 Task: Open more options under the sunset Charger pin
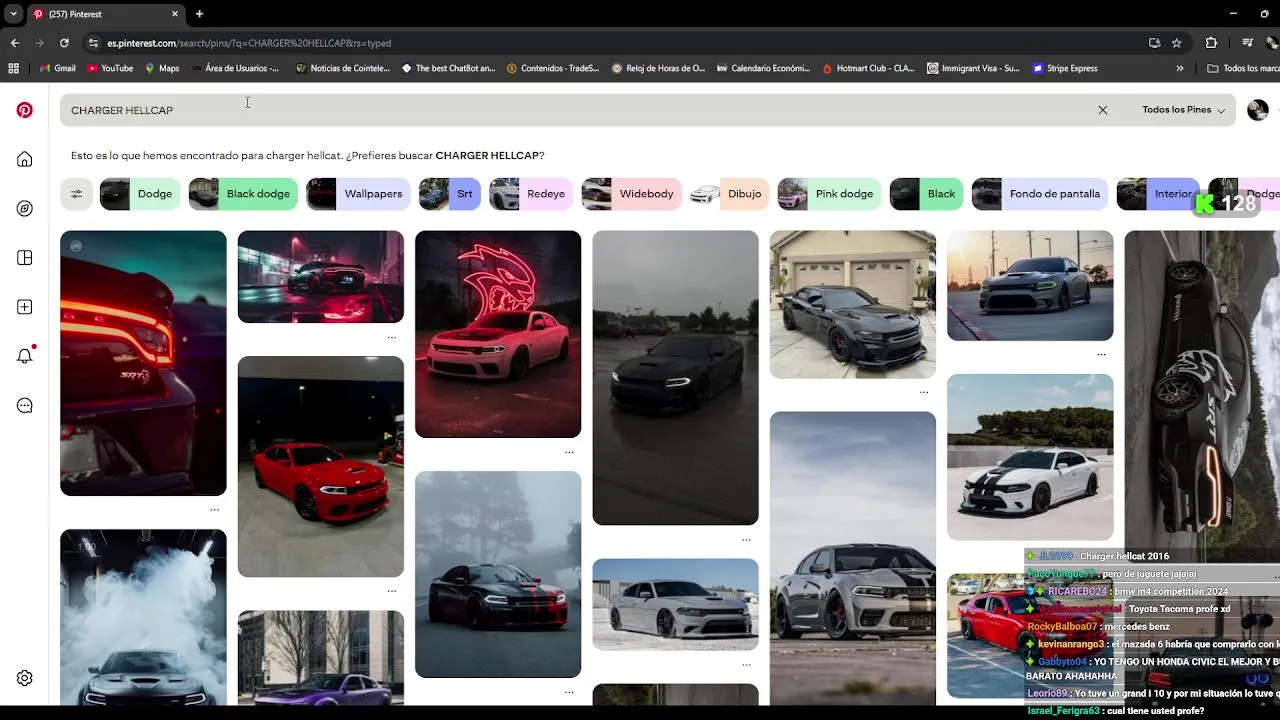[1101, 355]
